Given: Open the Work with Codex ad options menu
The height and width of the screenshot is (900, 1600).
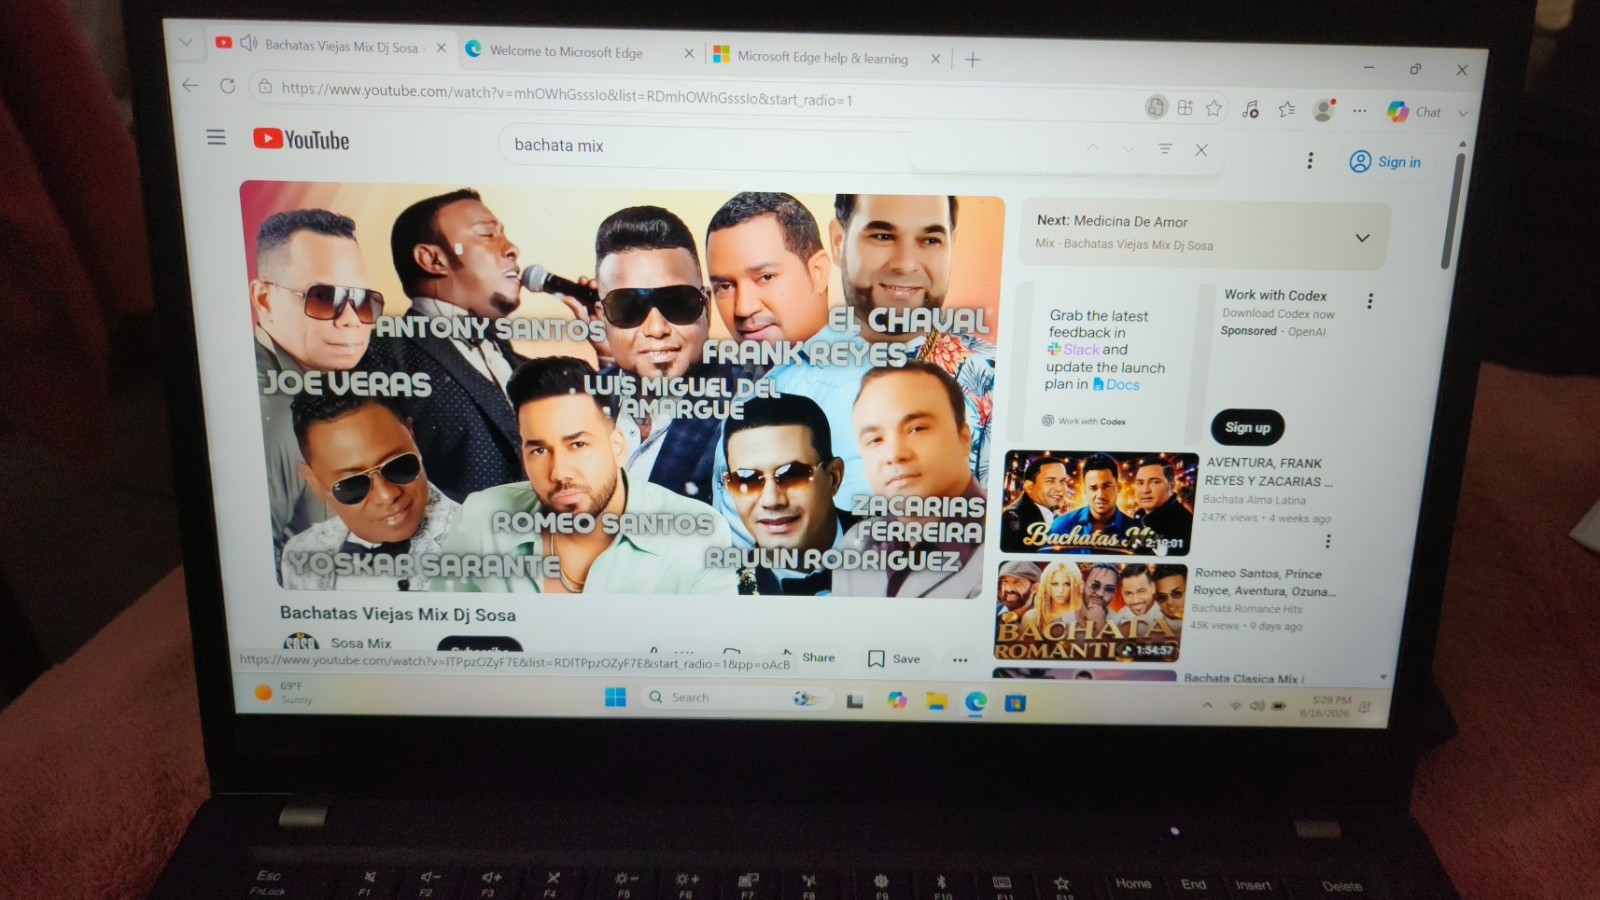Looking at the screenshot, I should click(1370, 300).
